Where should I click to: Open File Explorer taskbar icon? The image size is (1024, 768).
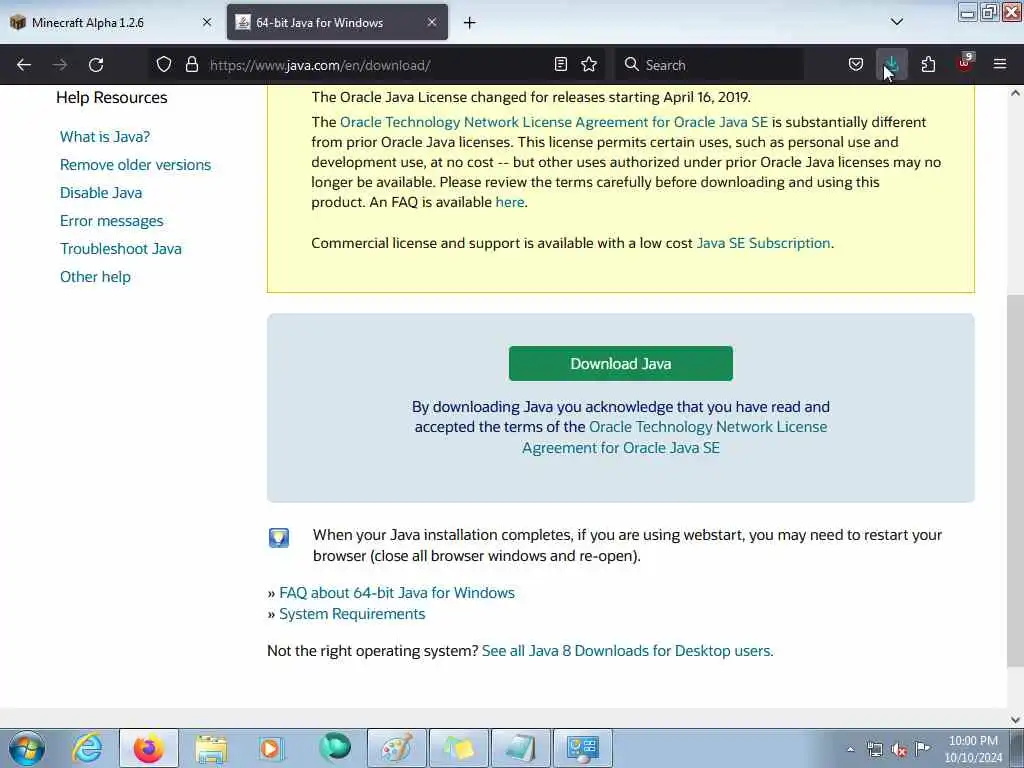(211, 748)
